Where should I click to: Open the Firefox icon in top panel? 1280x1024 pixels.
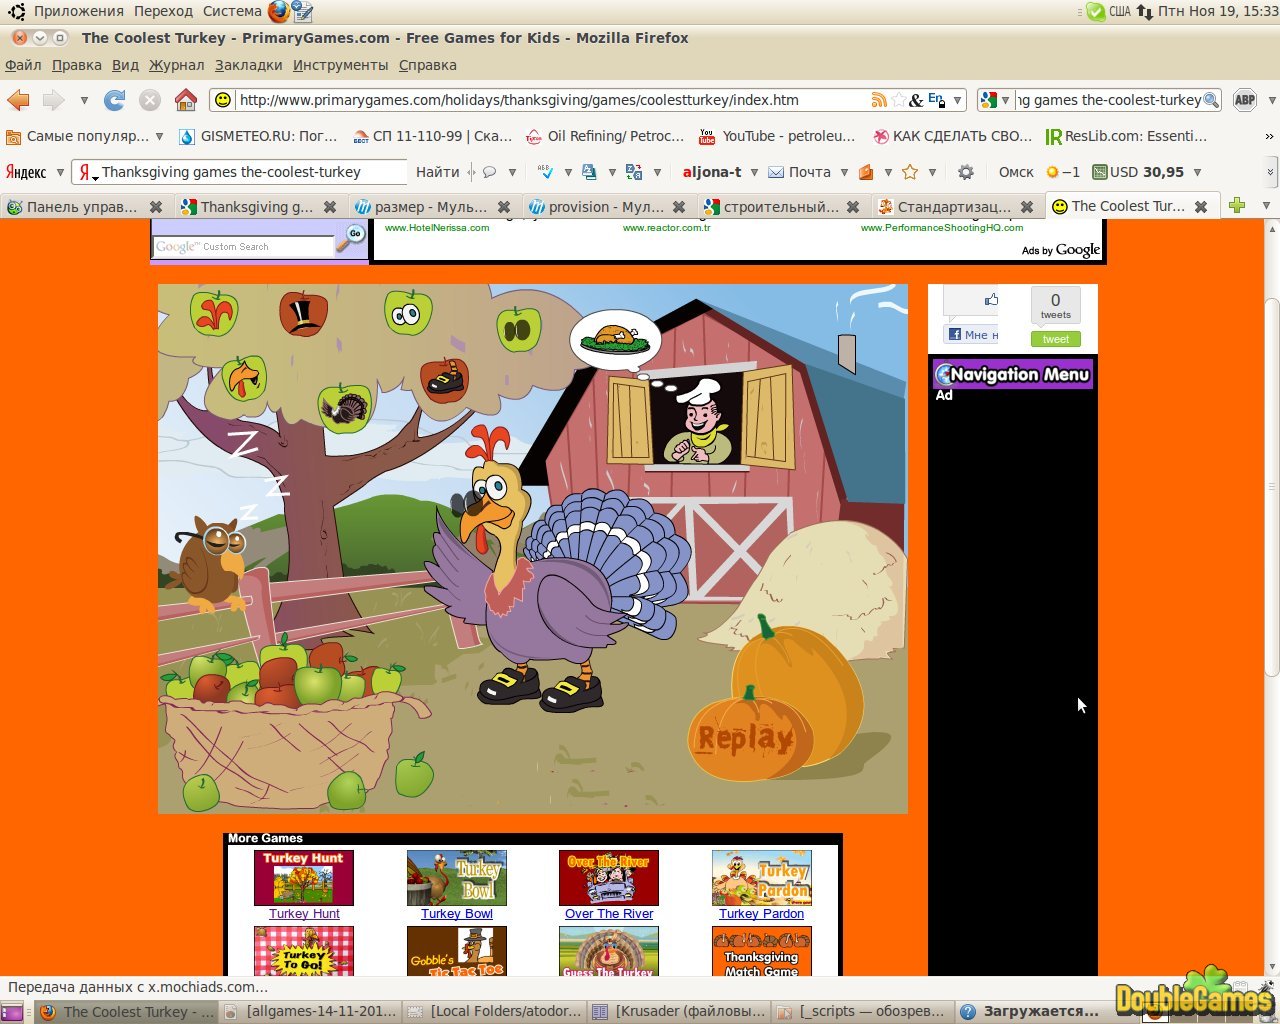pos(278,12)
